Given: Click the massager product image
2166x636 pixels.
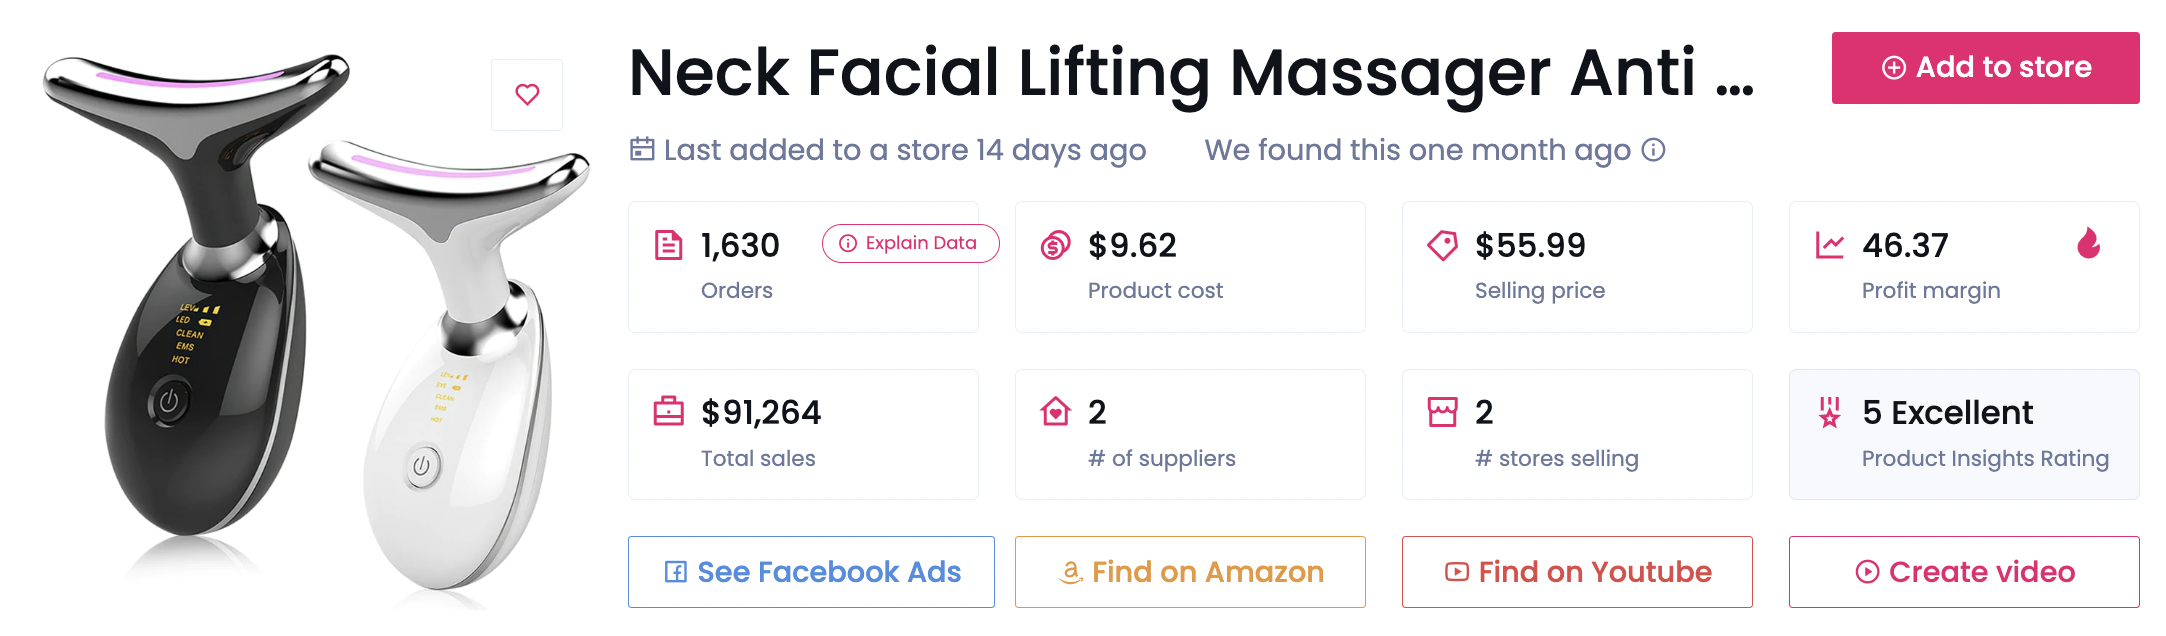Looking at the screenshot, I should tap(310, 330).
